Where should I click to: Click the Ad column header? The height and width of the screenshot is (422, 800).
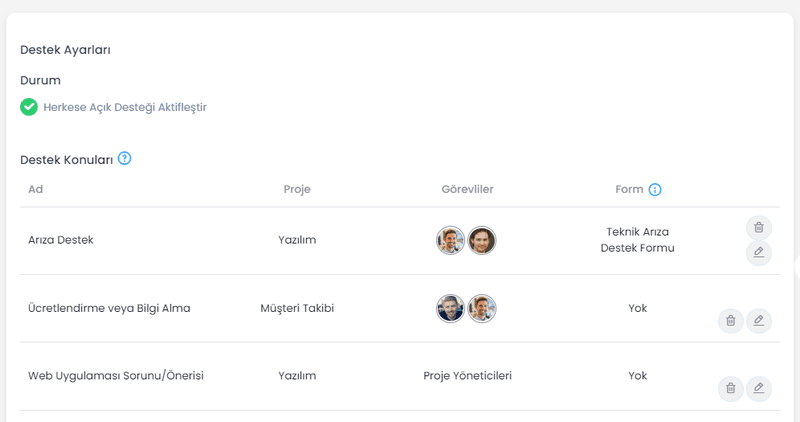36,189
